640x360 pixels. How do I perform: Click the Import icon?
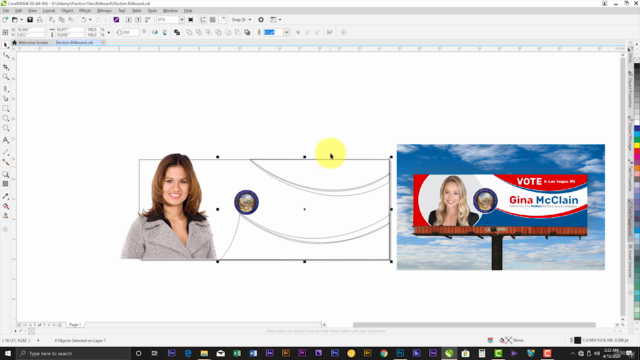coord(129,20)
